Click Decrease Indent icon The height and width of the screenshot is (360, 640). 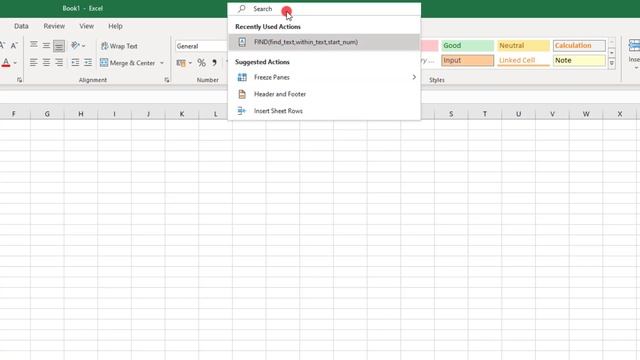(75, 62)
